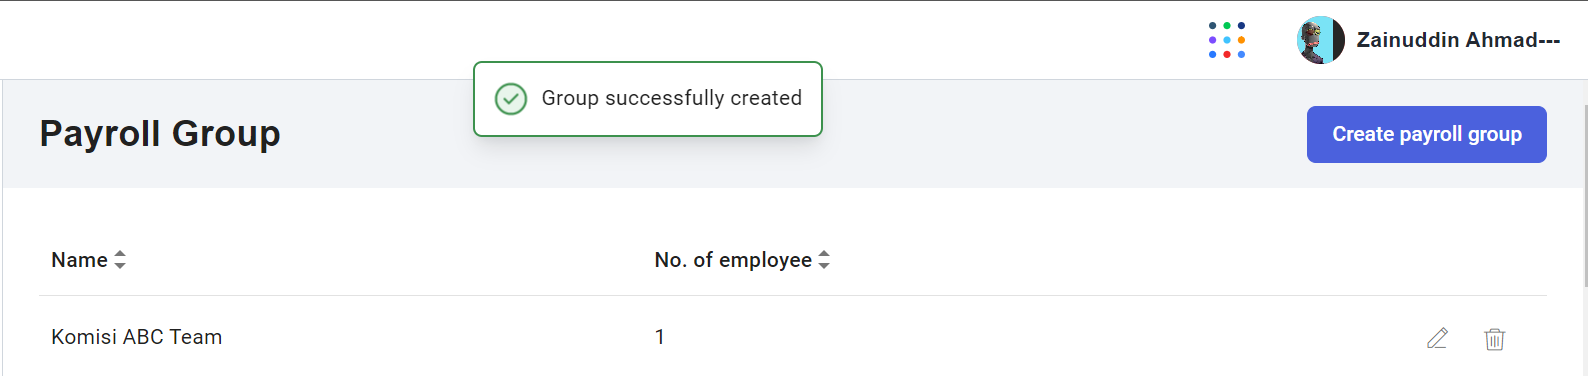
Task: Sort No. of employee ascending using up arrow
Action: [824, 254]
